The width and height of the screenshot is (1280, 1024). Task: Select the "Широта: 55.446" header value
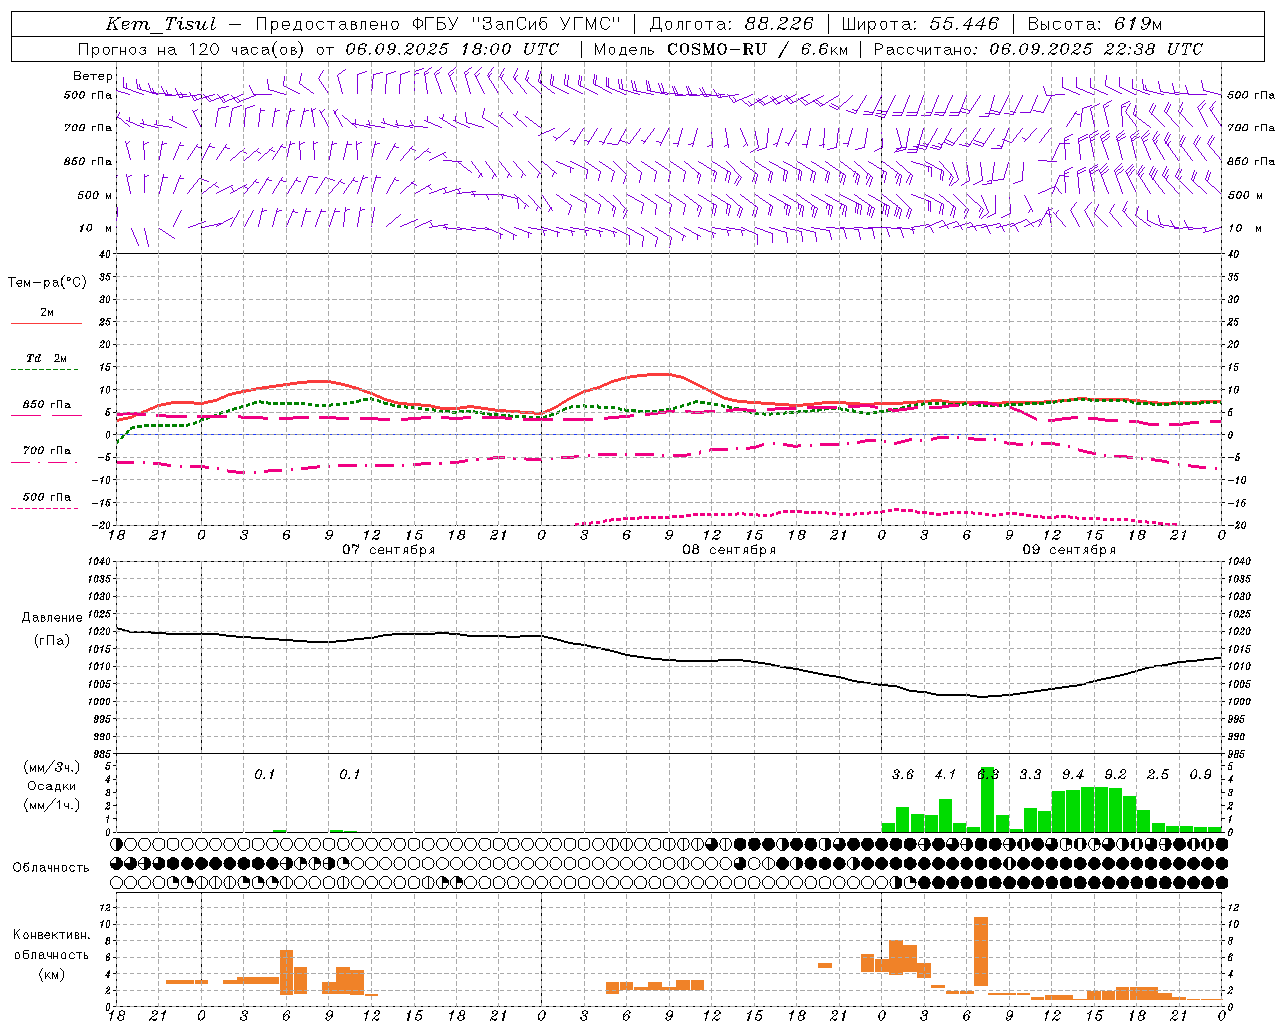tap(920, 24)
